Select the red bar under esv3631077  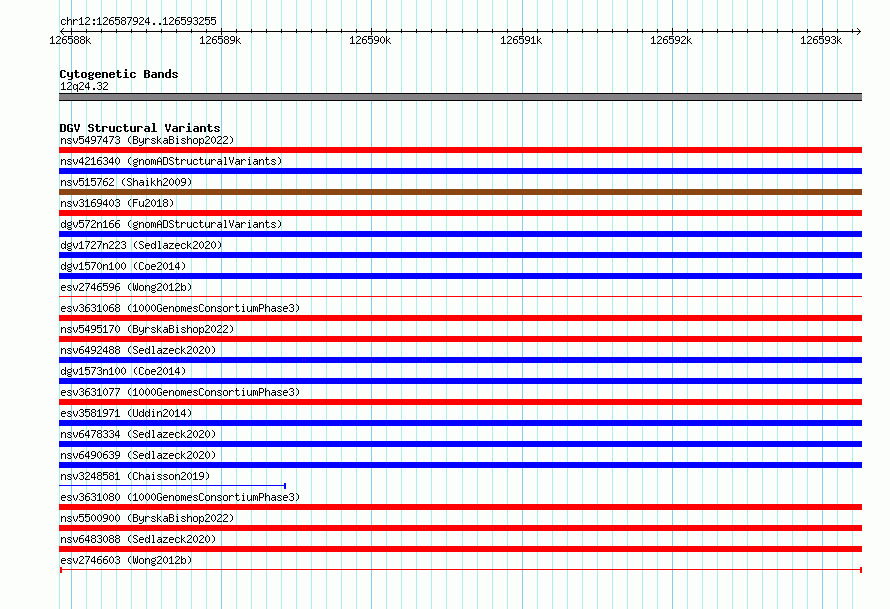tap(460, 402)
